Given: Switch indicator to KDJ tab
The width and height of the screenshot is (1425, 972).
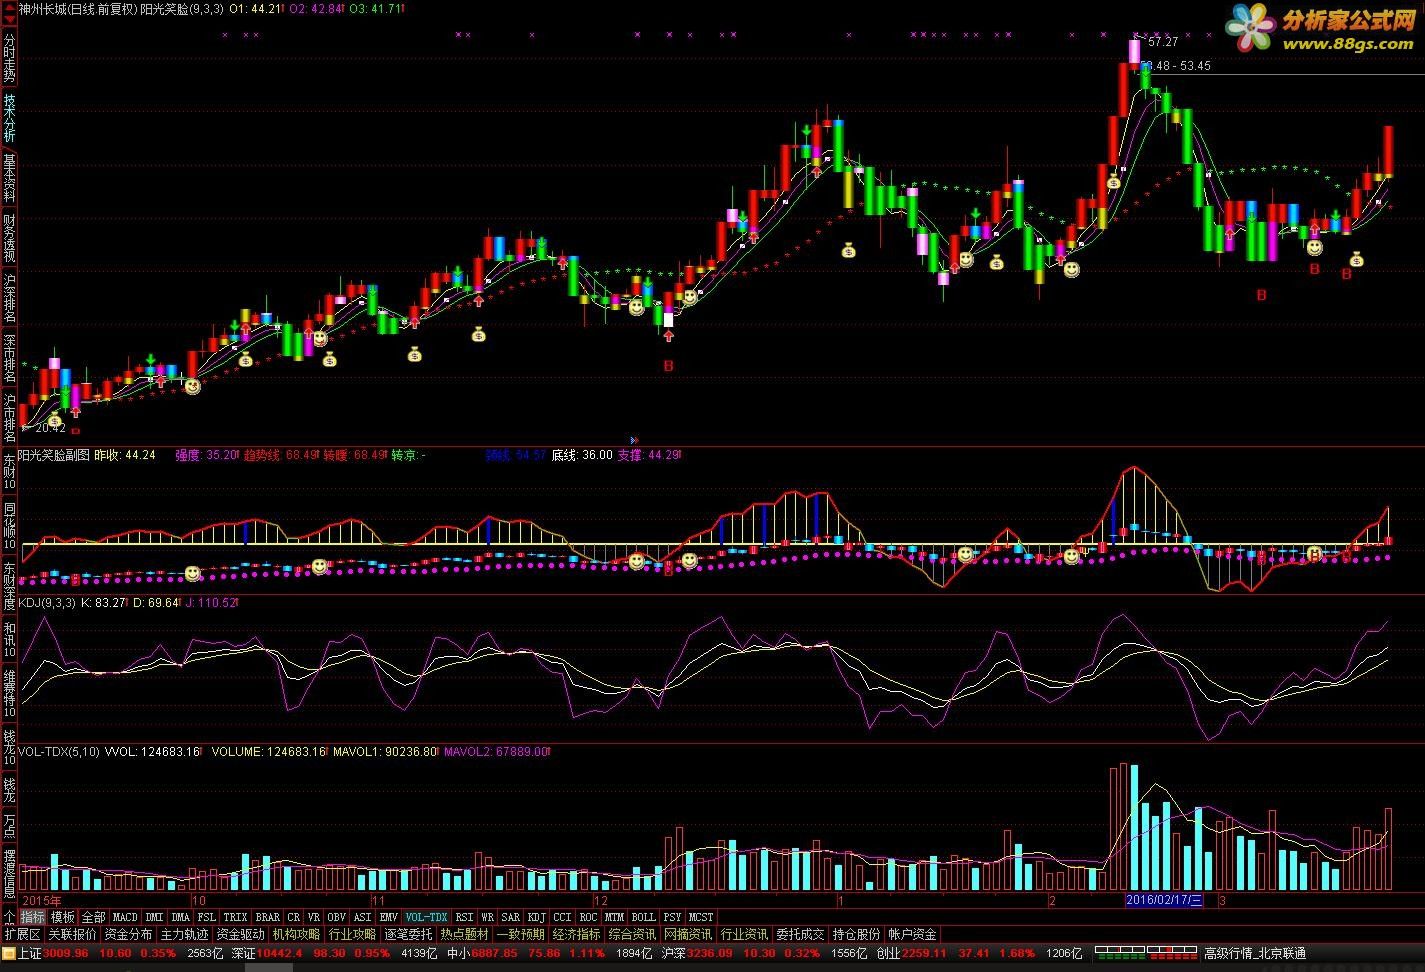Looking at the screenshot, I should pos(537,917).
